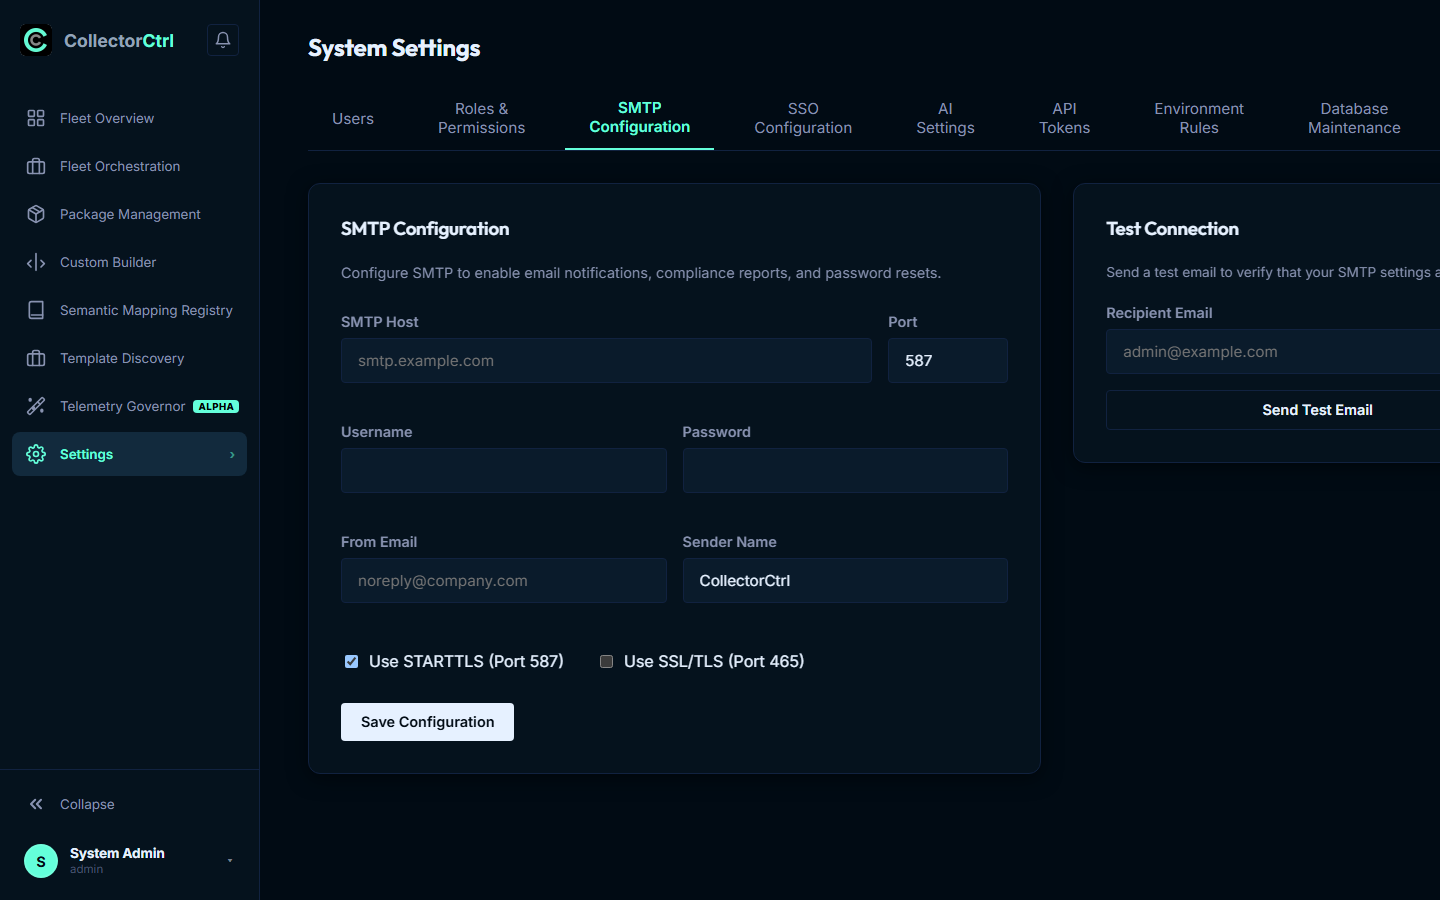
Task: Open the Roles & Permissions tab
Action: coord(481,118)
